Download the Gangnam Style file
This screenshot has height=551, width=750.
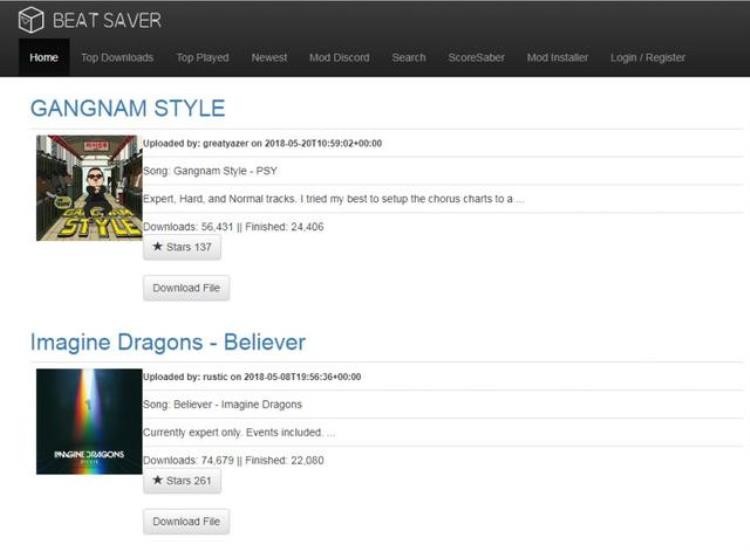186,288
